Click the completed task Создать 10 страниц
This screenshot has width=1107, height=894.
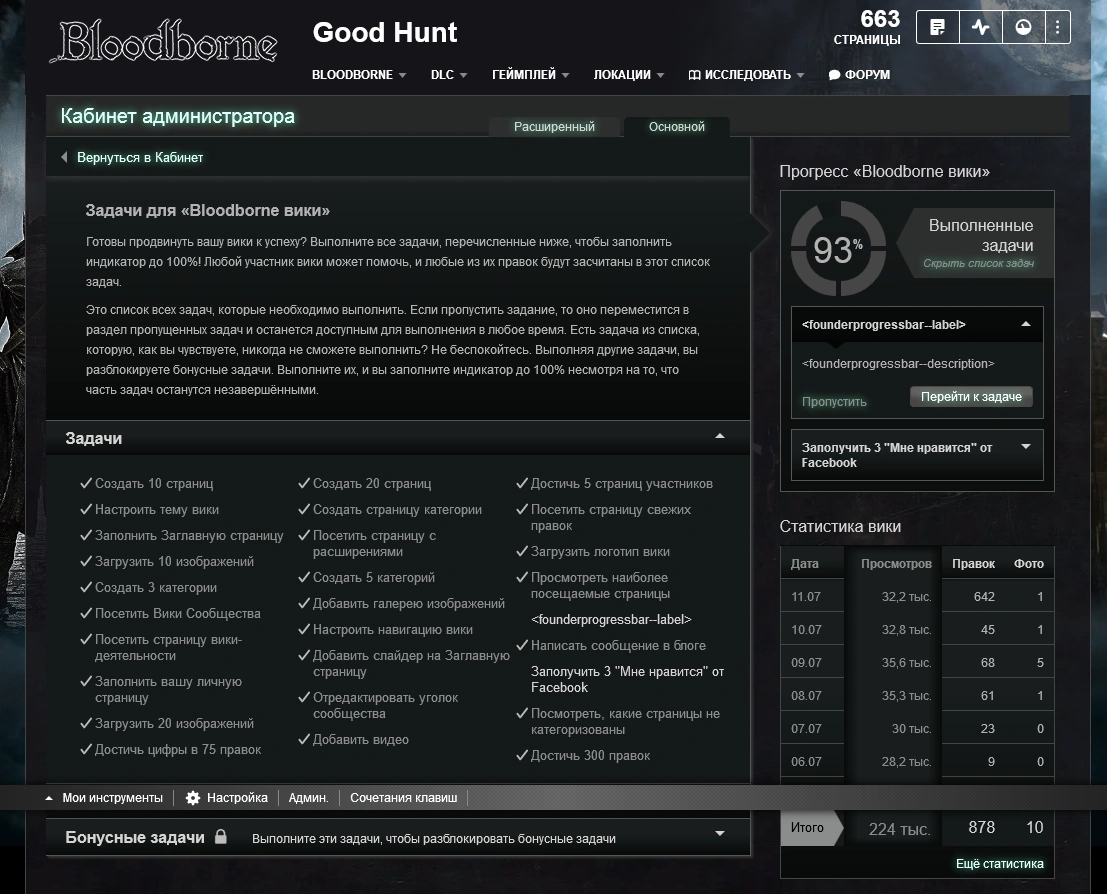pyautogui.click(x=154, y=484)
